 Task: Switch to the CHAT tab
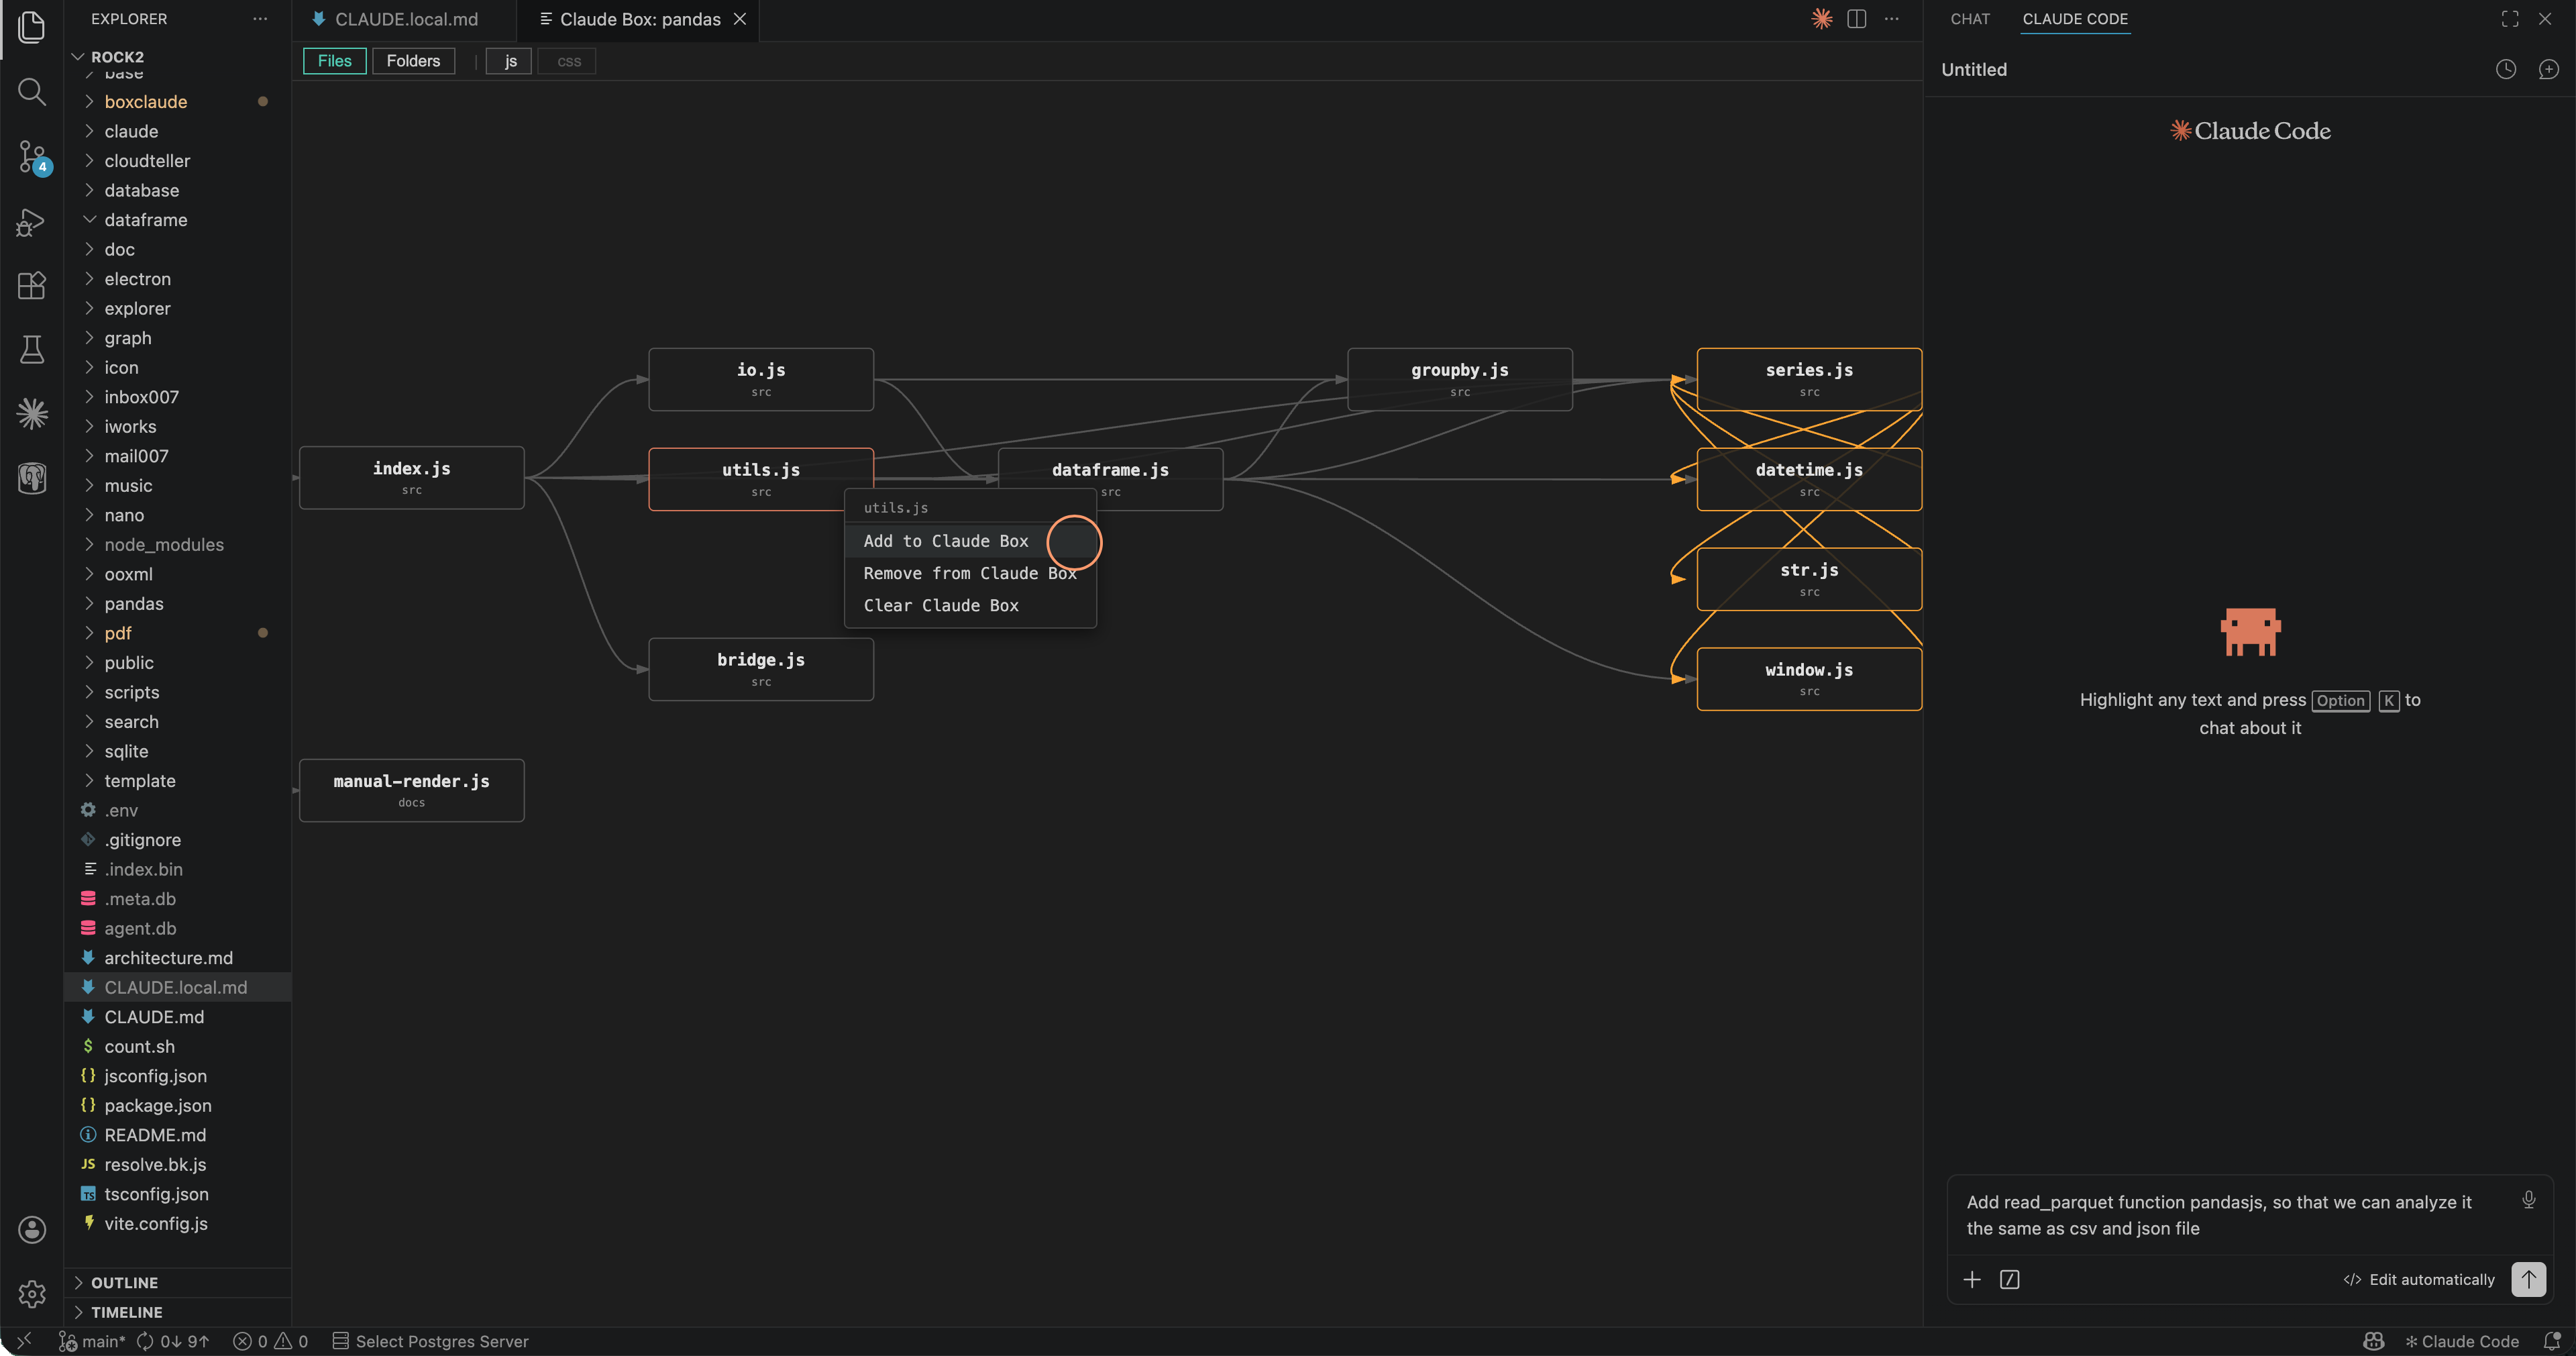click(x=1970, y=19)
